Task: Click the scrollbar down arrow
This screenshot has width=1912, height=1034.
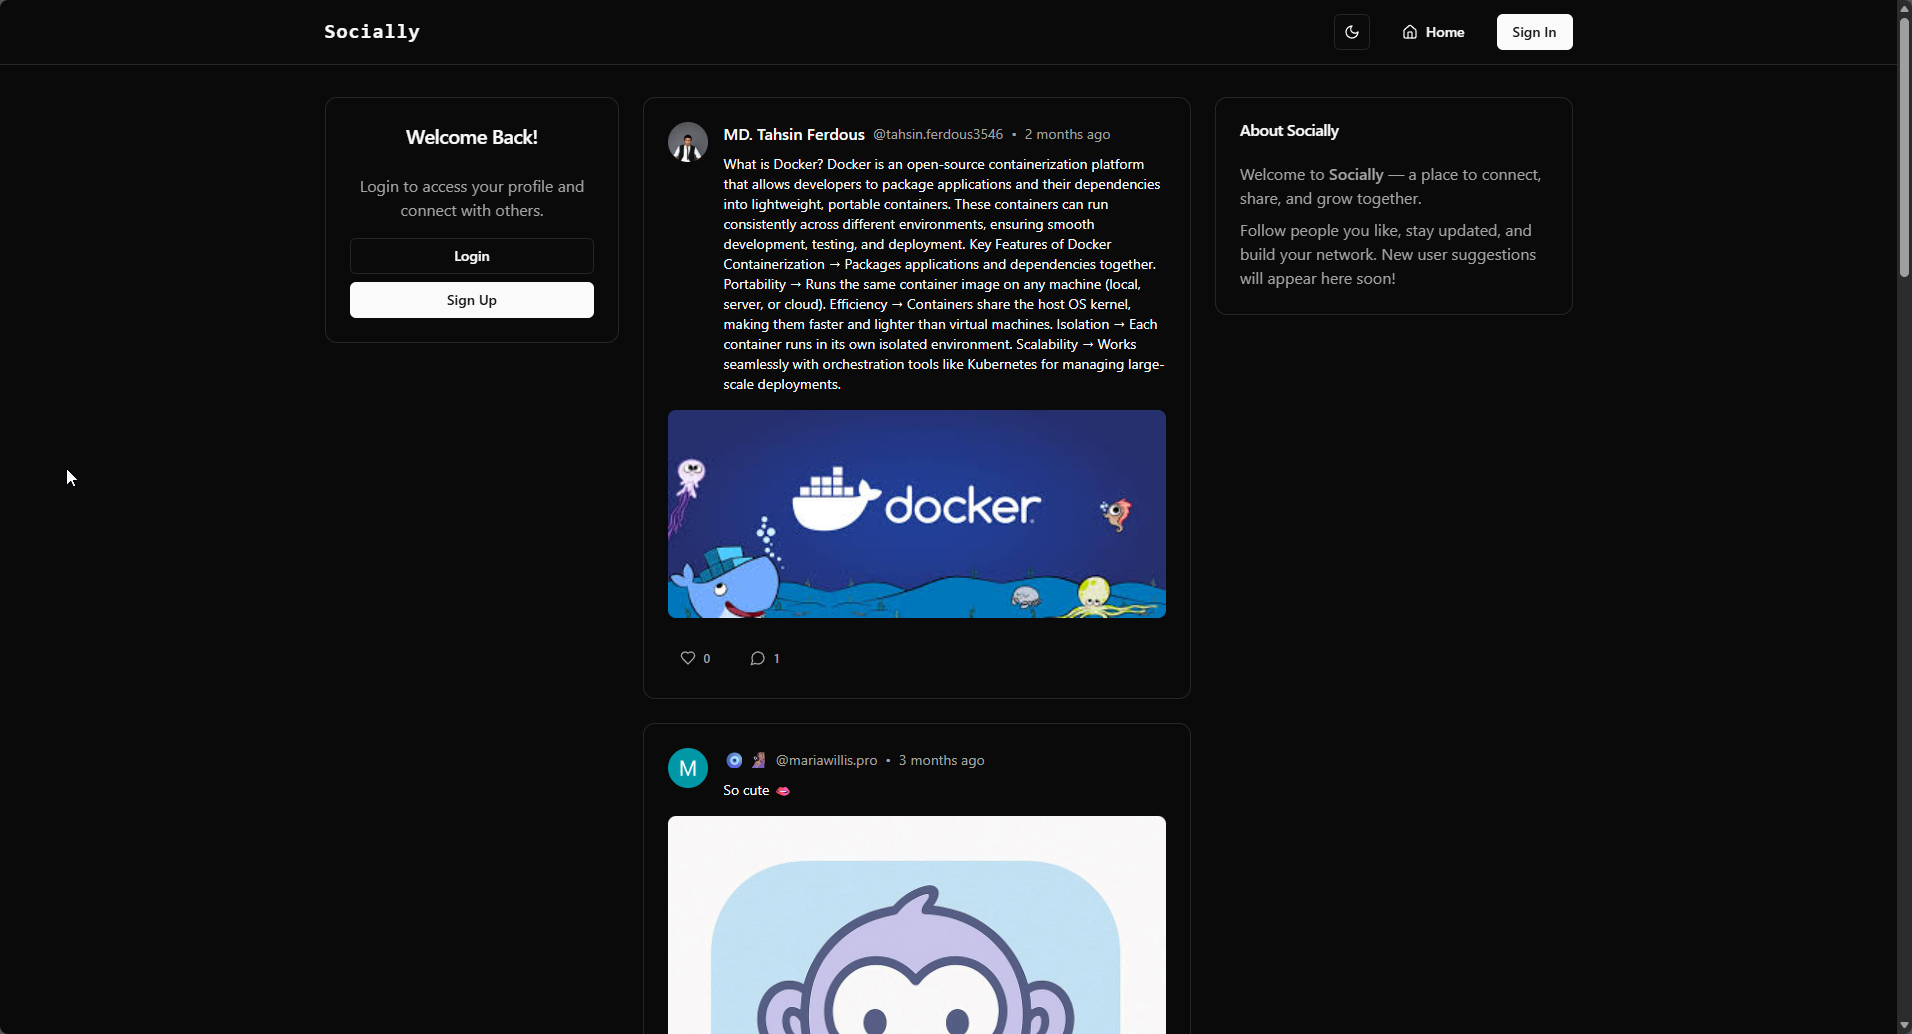Action: (x=1904, y=1025)
